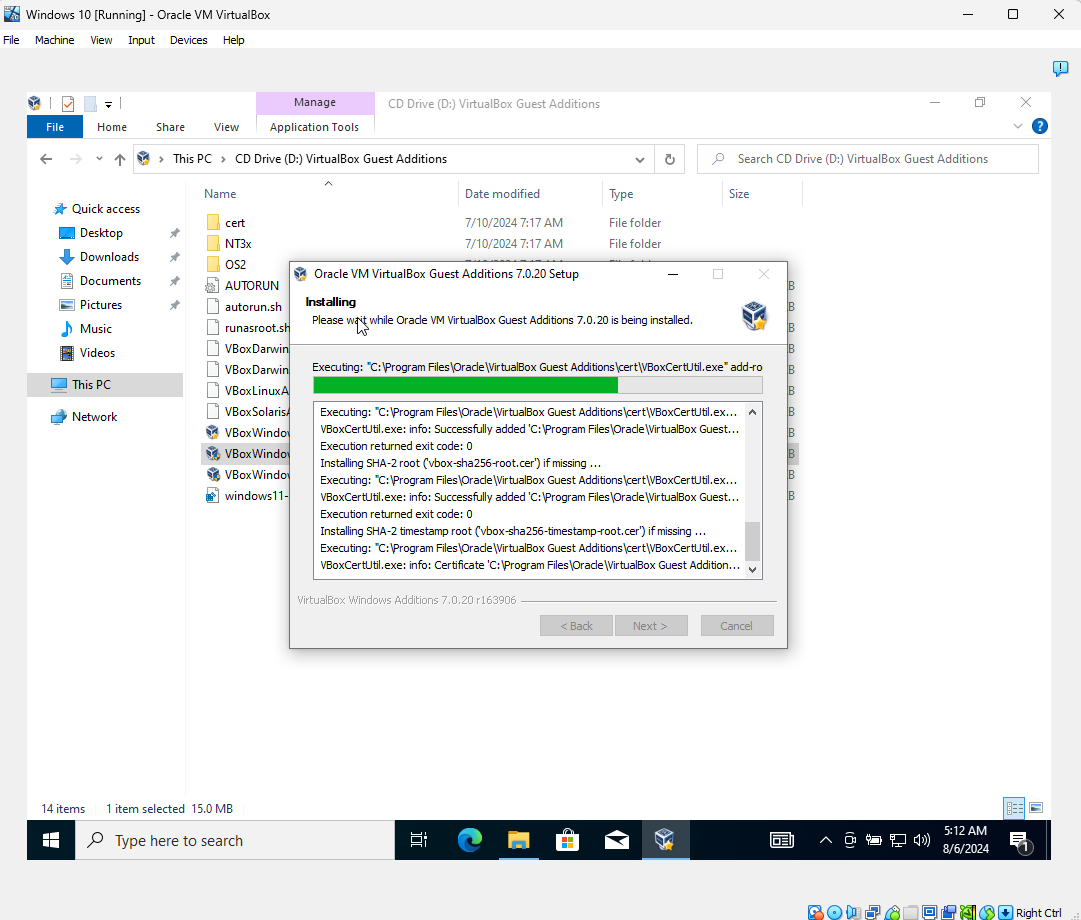
Task: Open Microsoft Edge from the taskbar
Action: coord(469,840)
